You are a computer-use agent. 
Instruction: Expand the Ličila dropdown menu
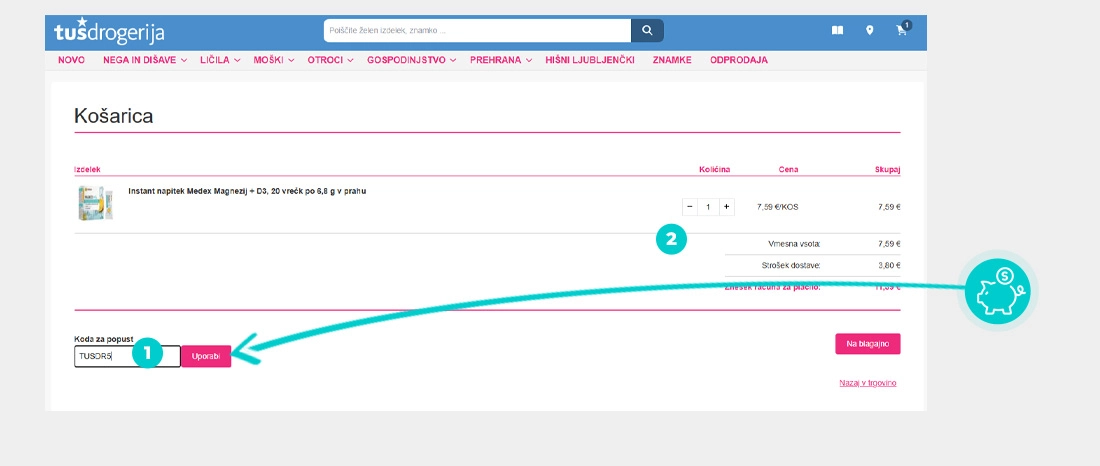[x=220, y=60]
